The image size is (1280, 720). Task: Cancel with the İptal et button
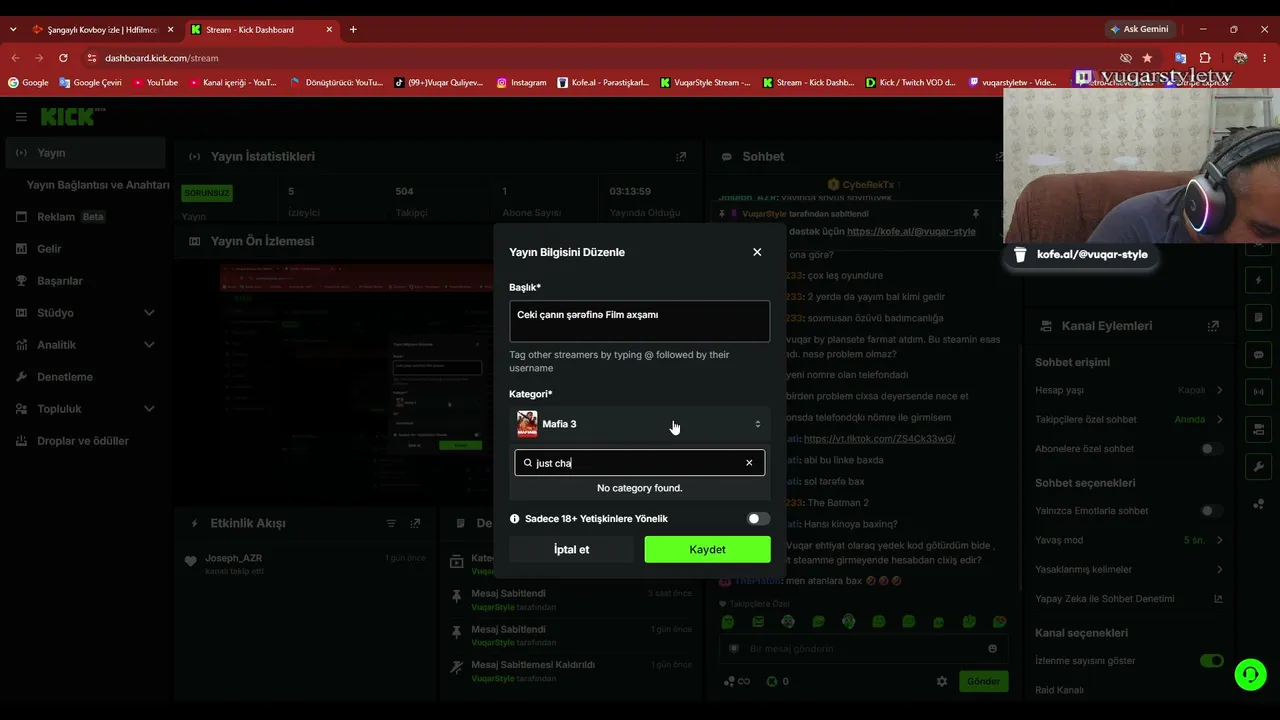tap(571, 549)
